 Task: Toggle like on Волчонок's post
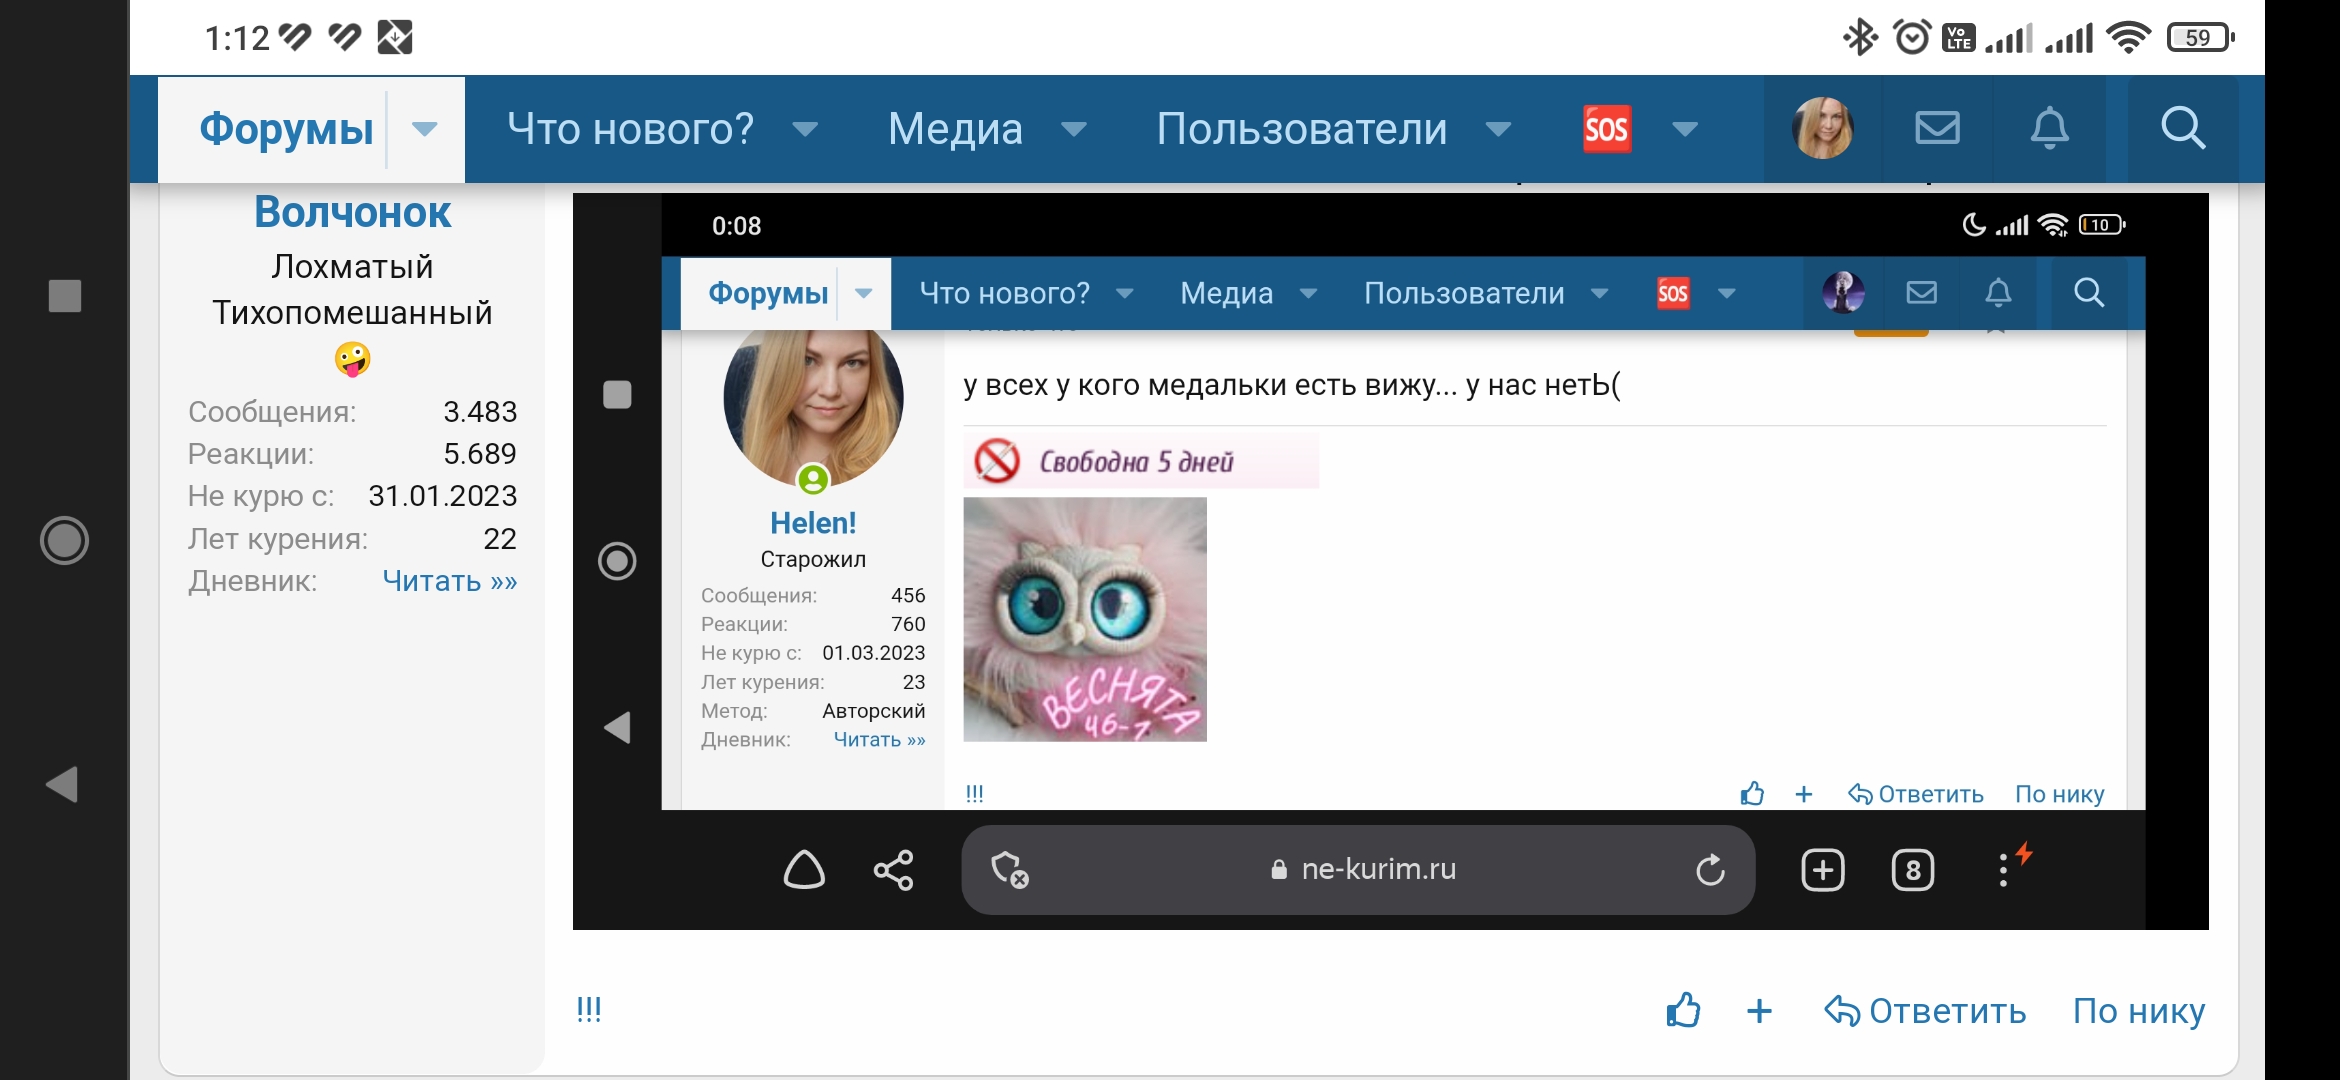pyautogui.click(x=1685, y=1012)
